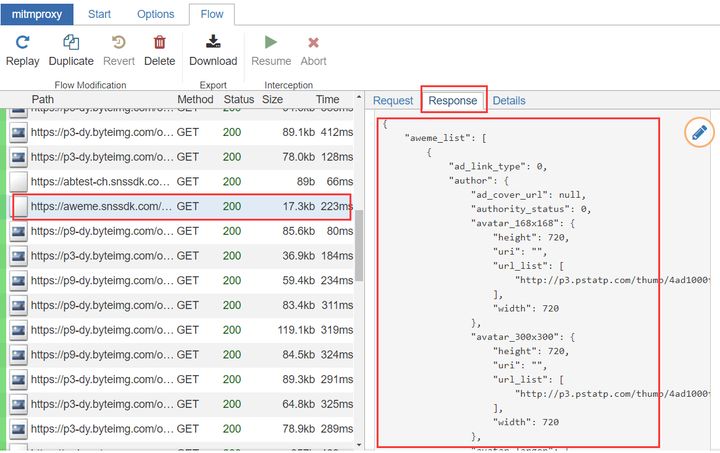Open the Start tab
The image size is (720, 453).
[x=99, y=14]
